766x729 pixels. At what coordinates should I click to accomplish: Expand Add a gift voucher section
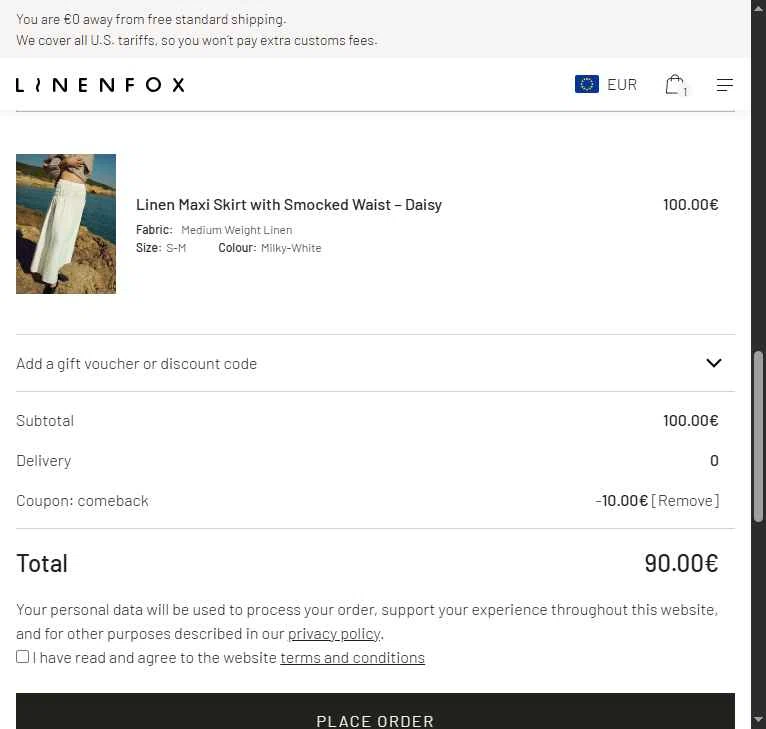(375, 363)
